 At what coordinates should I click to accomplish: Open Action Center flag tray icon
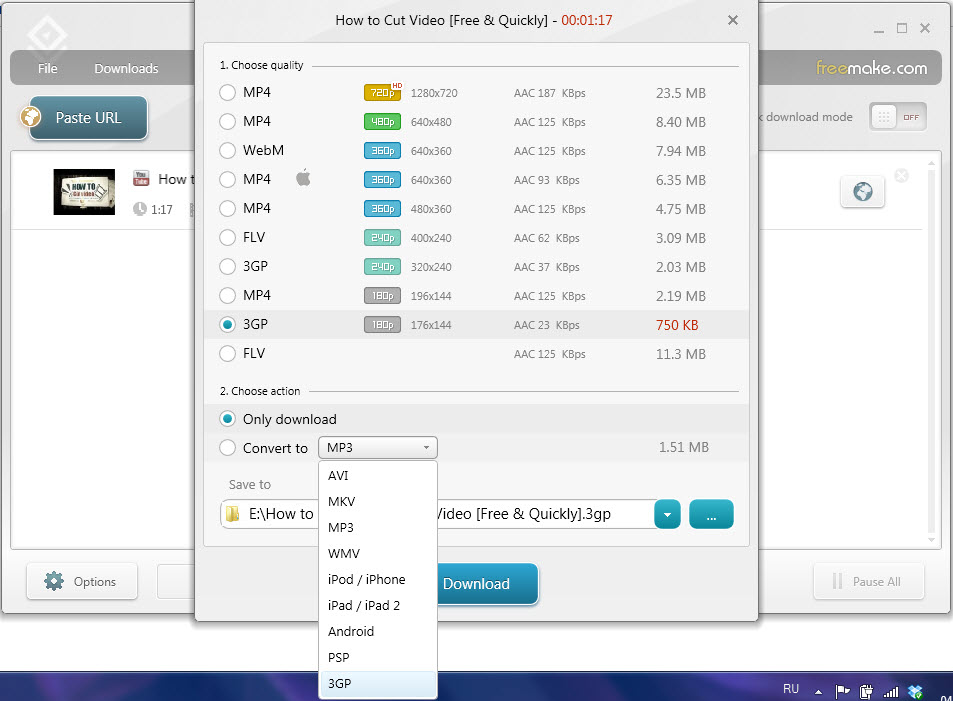(842, 691)
